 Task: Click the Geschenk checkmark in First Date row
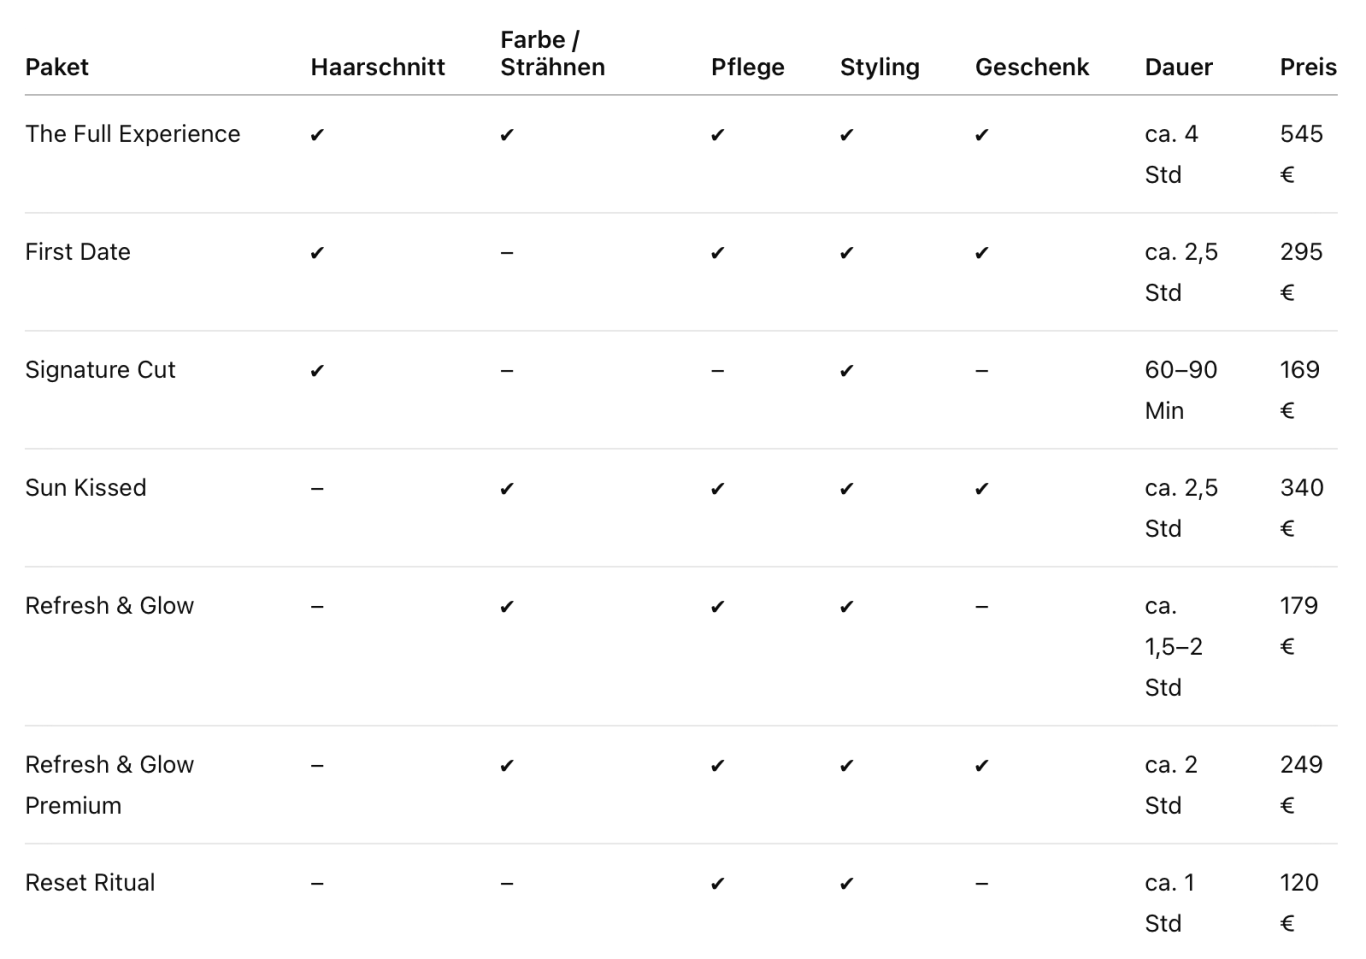click(982, 253)
